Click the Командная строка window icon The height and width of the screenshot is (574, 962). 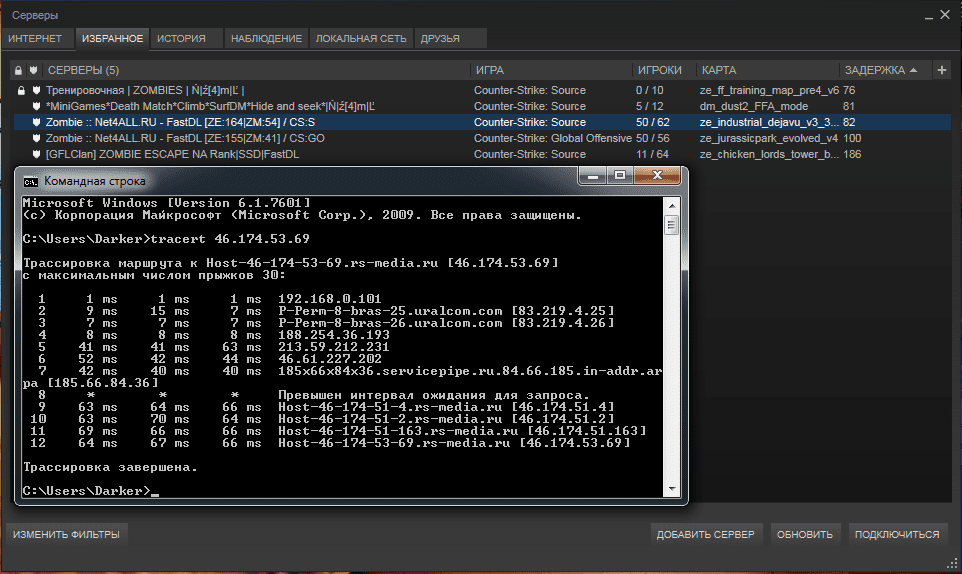click(31, 181)
